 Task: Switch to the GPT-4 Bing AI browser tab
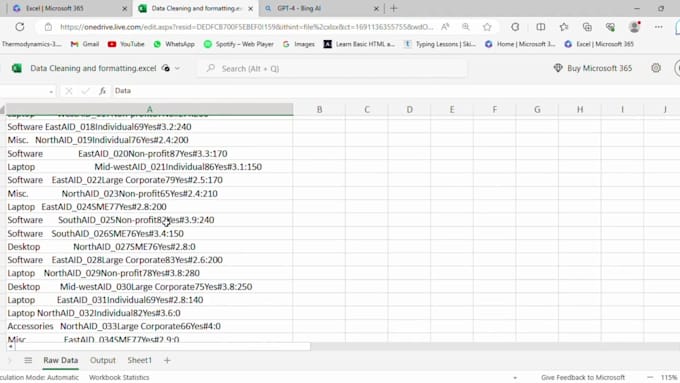point(322,8)
